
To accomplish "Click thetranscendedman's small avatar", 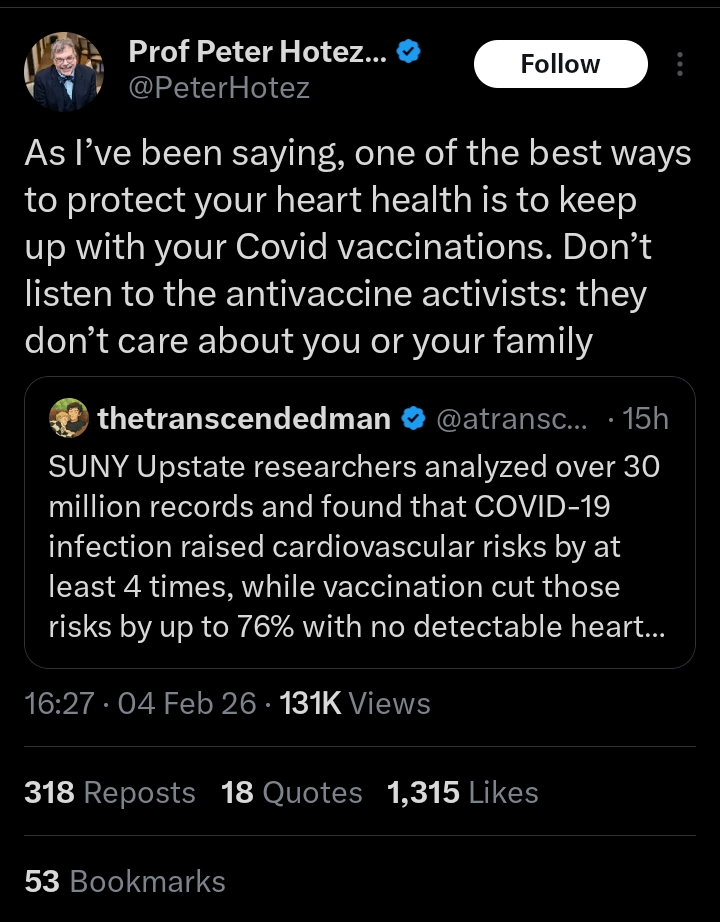I will point(69,418).
